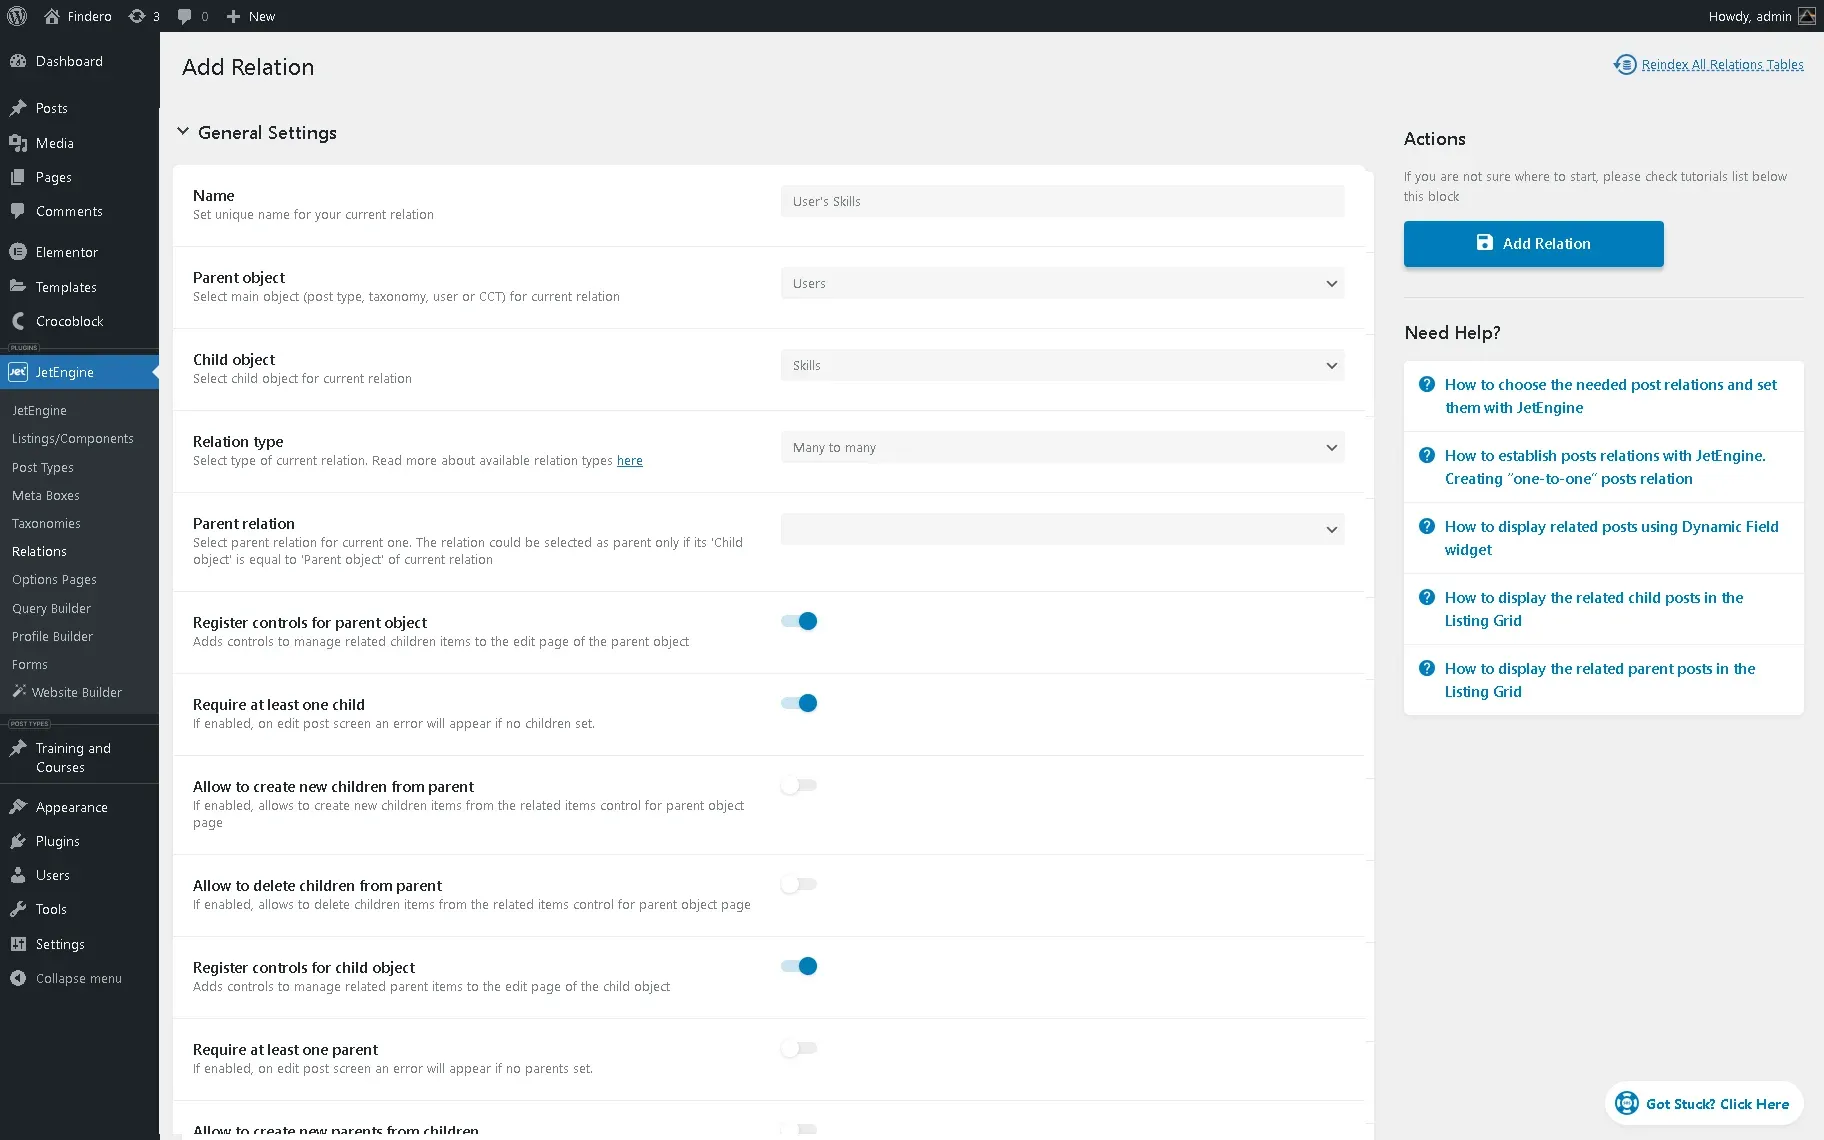Disable Register controls for child object
1824x1140 pixels.
click(x=799, y=966)
